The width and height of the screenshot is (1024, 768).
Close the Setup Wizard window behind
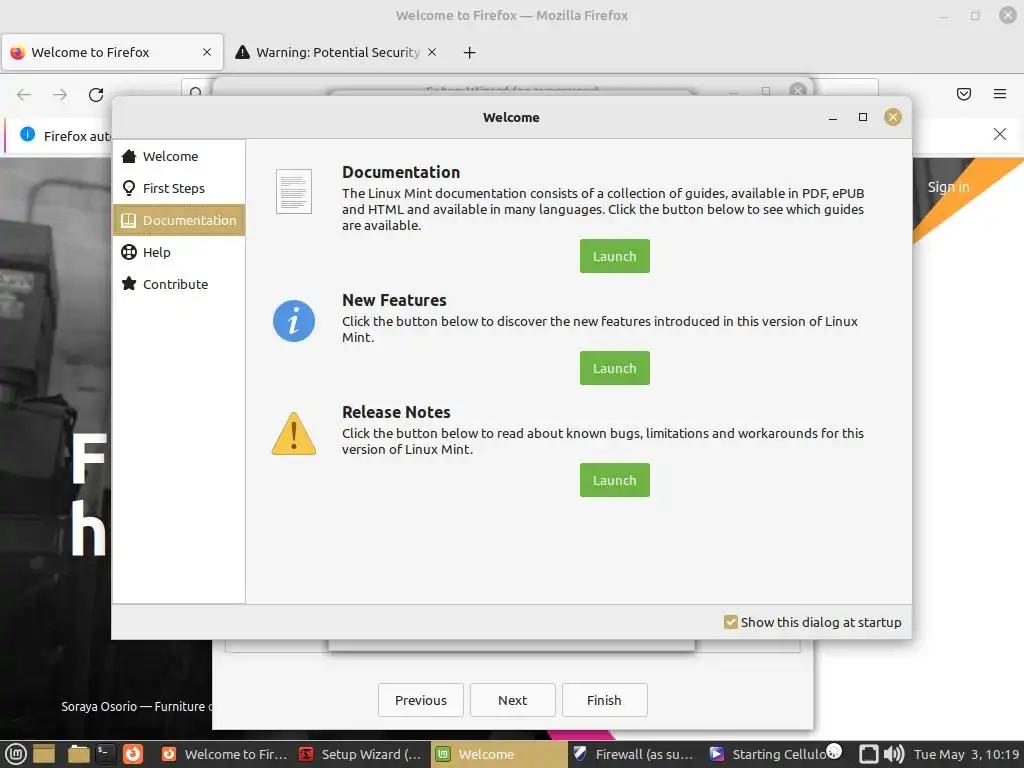coord(797,89)
